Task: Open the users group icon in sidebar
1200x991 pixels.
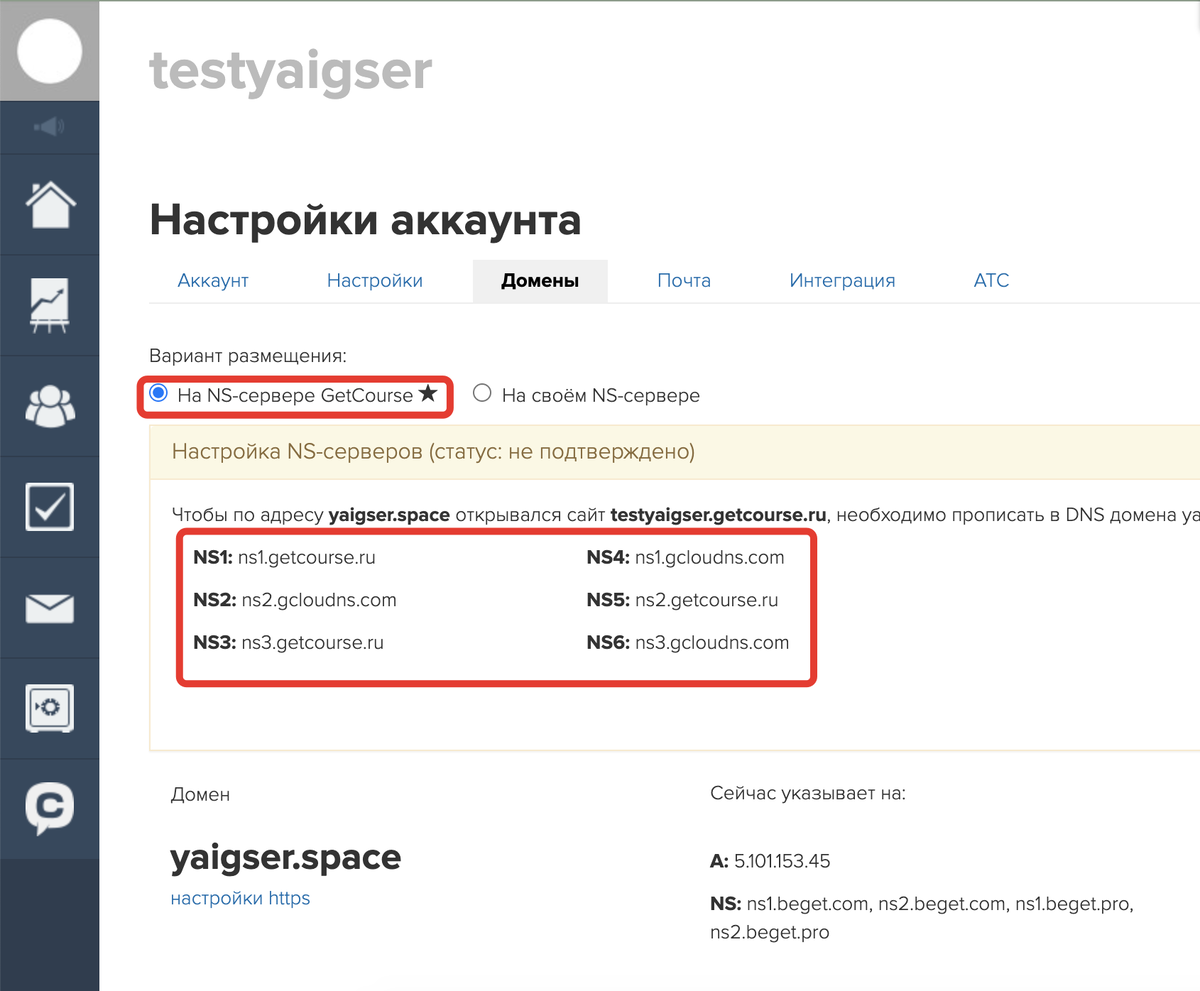Action: (49, 407)
